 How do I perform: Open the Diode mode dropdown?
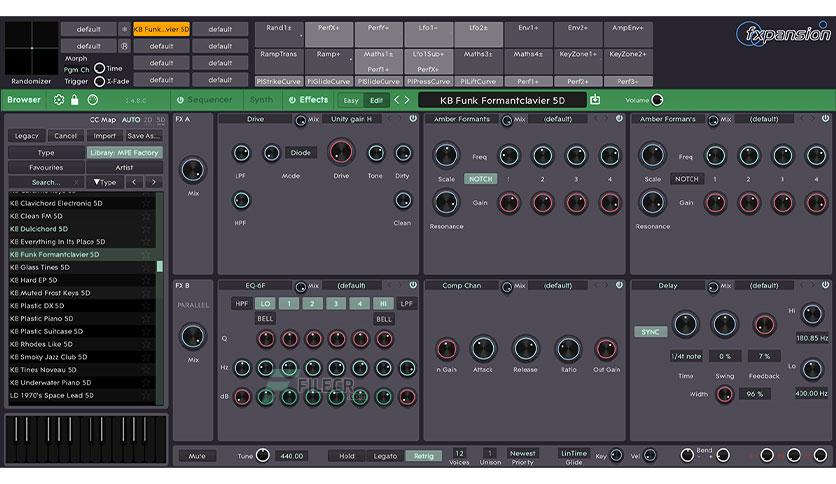[x=300, y=152]
